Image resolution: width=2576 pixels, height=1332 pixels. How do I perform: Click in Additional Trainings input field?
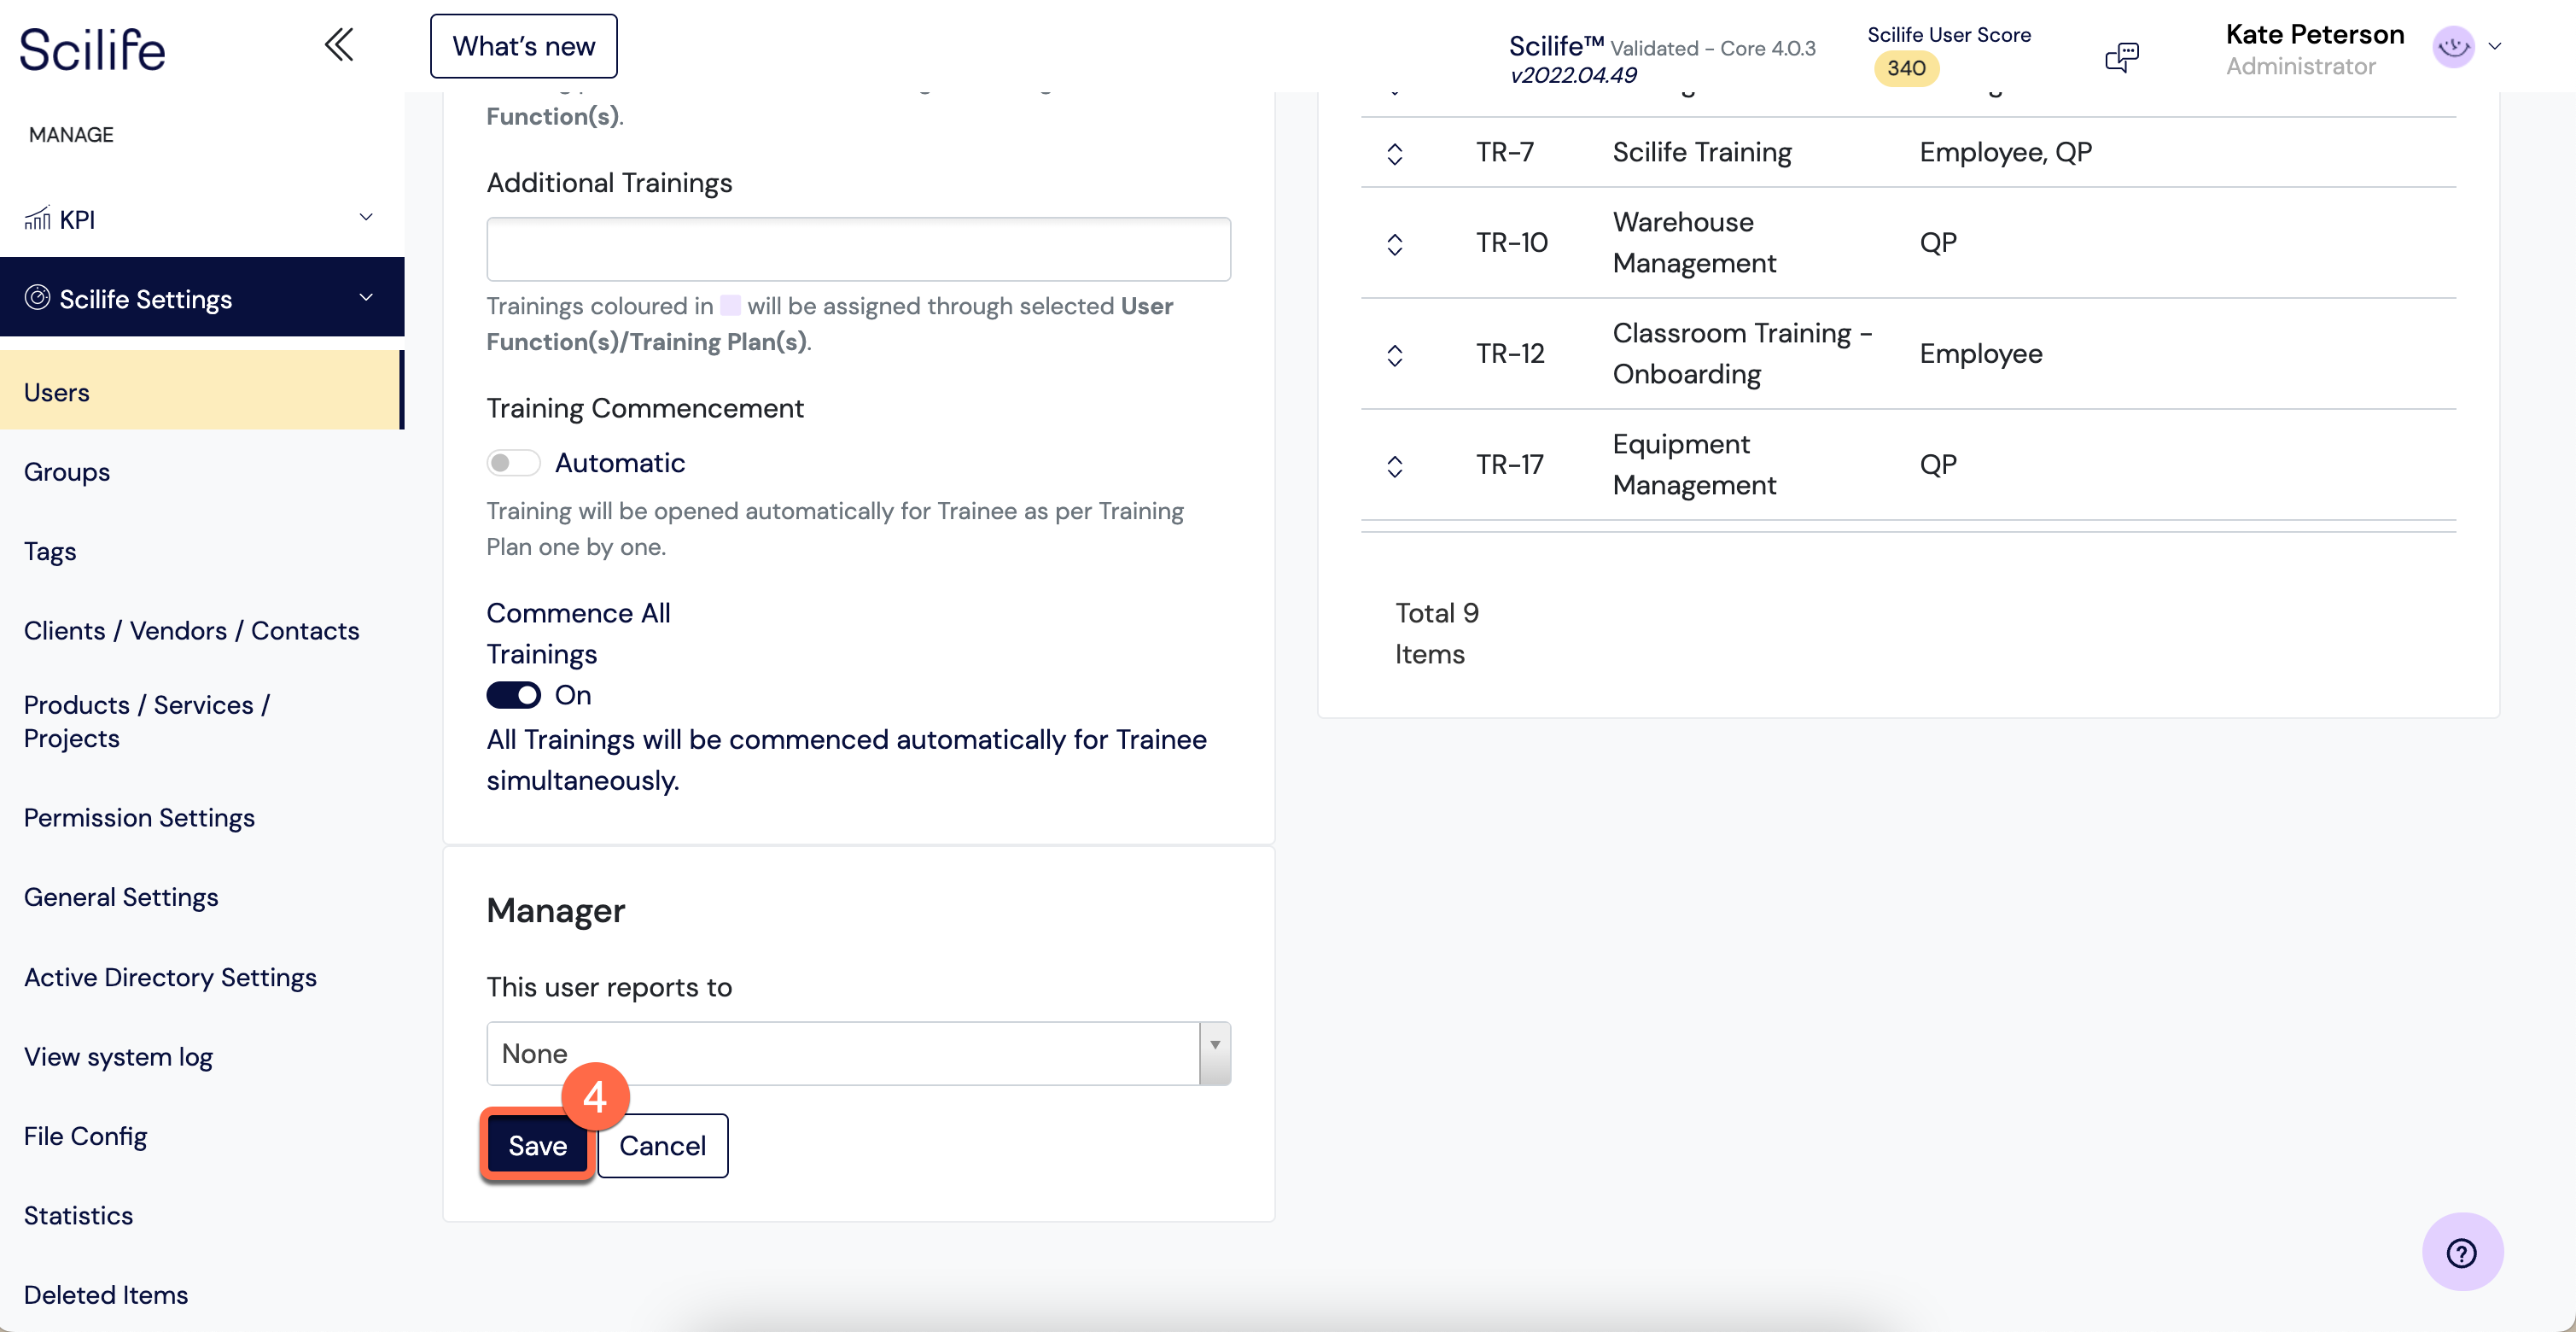[858, 249]
